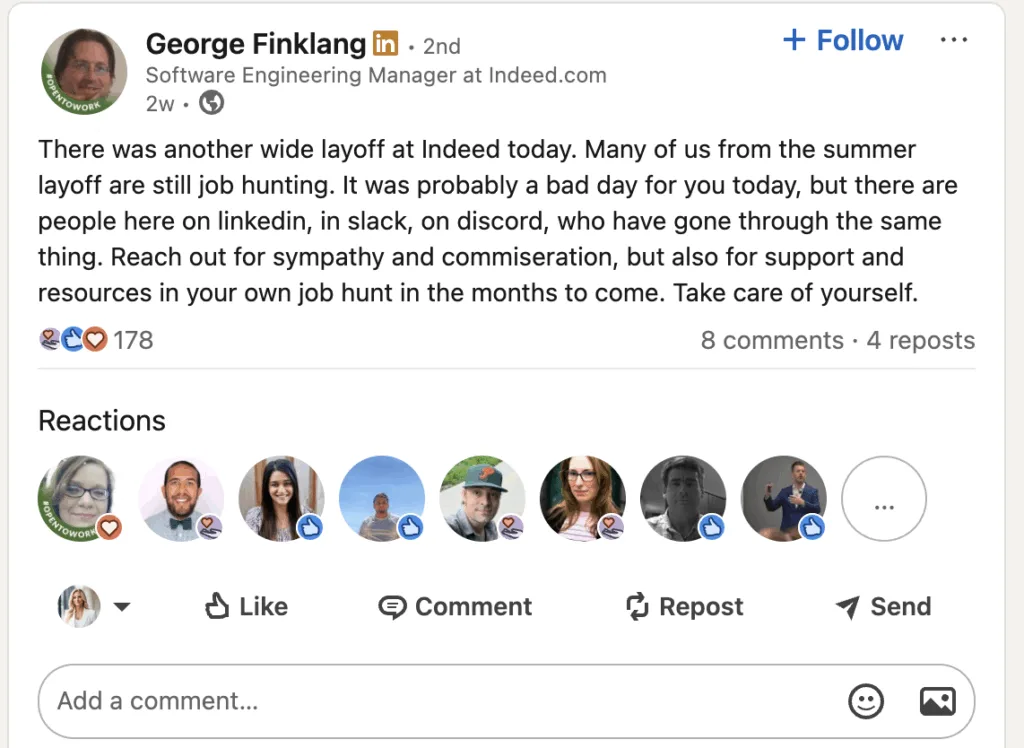Open the 8 comments link
Image resolution: width=1024 pixels, height=748 pixels.
(x=772, y=340)
